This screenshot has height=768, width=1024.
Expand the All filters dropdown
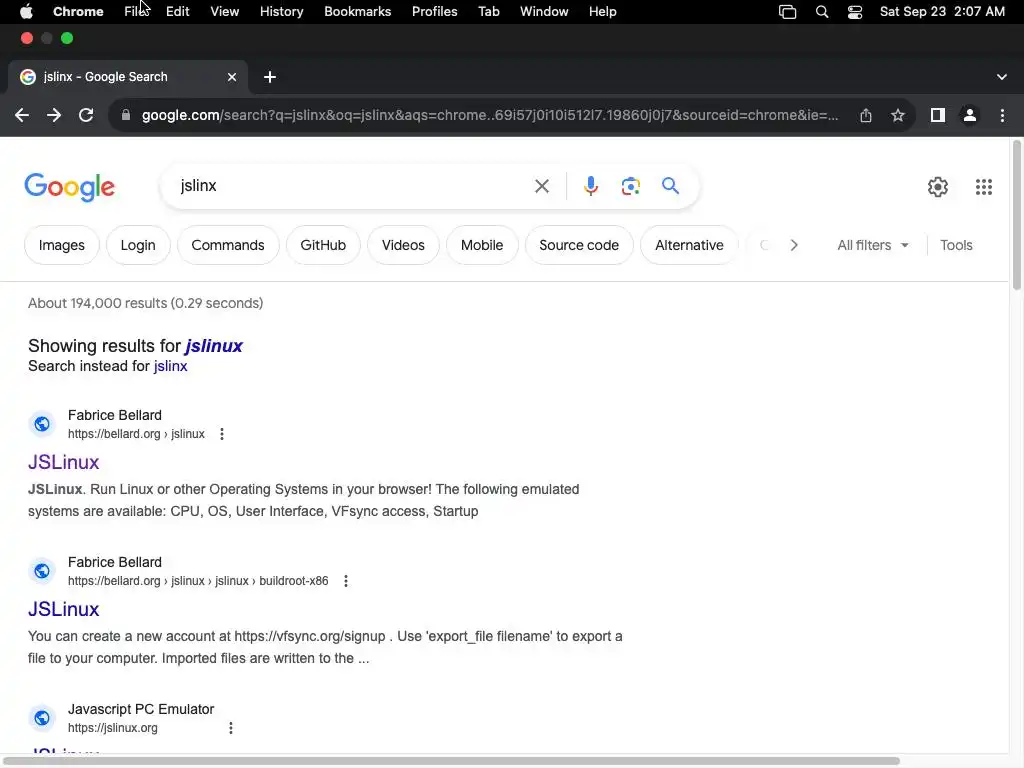click(x=872, y=246)
